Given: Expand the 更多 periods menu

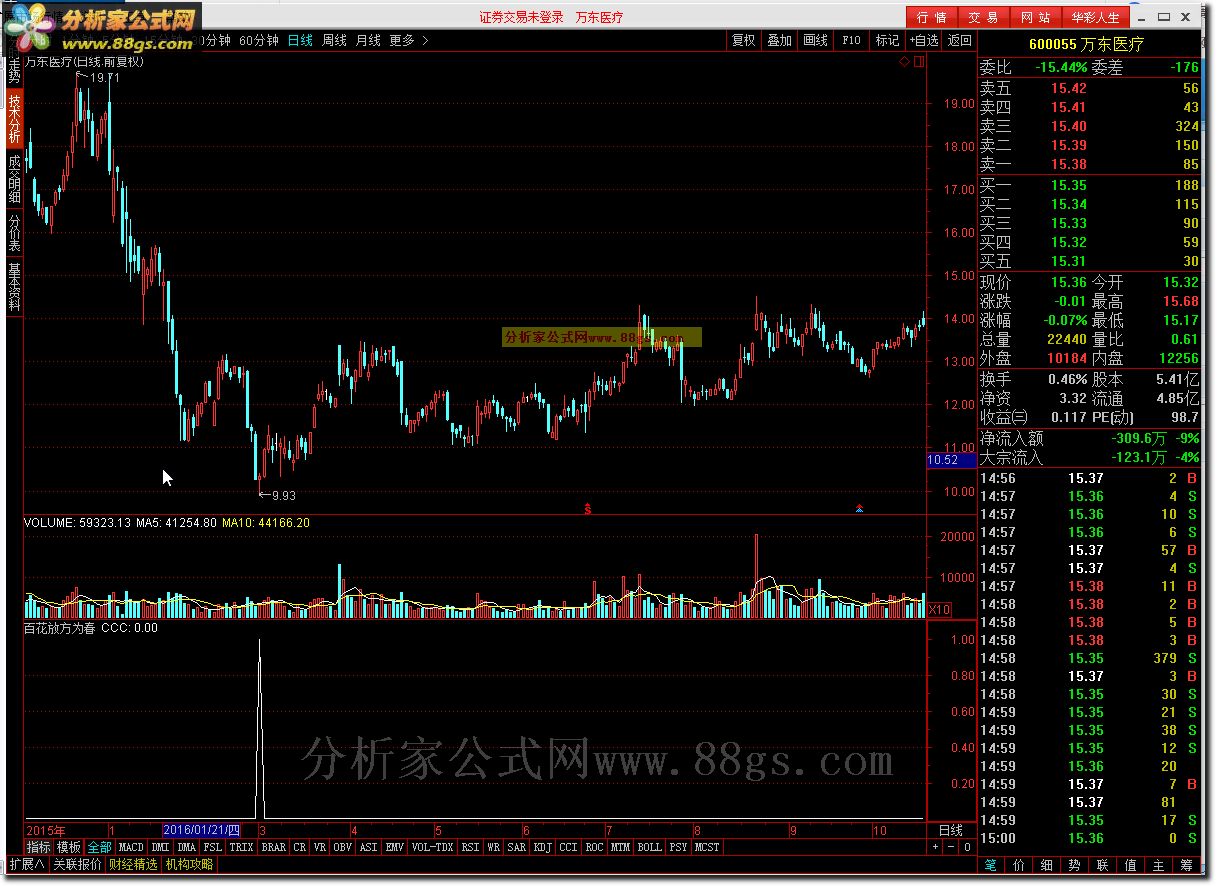Looking at the screenshot, I should (x=409, y=41).
